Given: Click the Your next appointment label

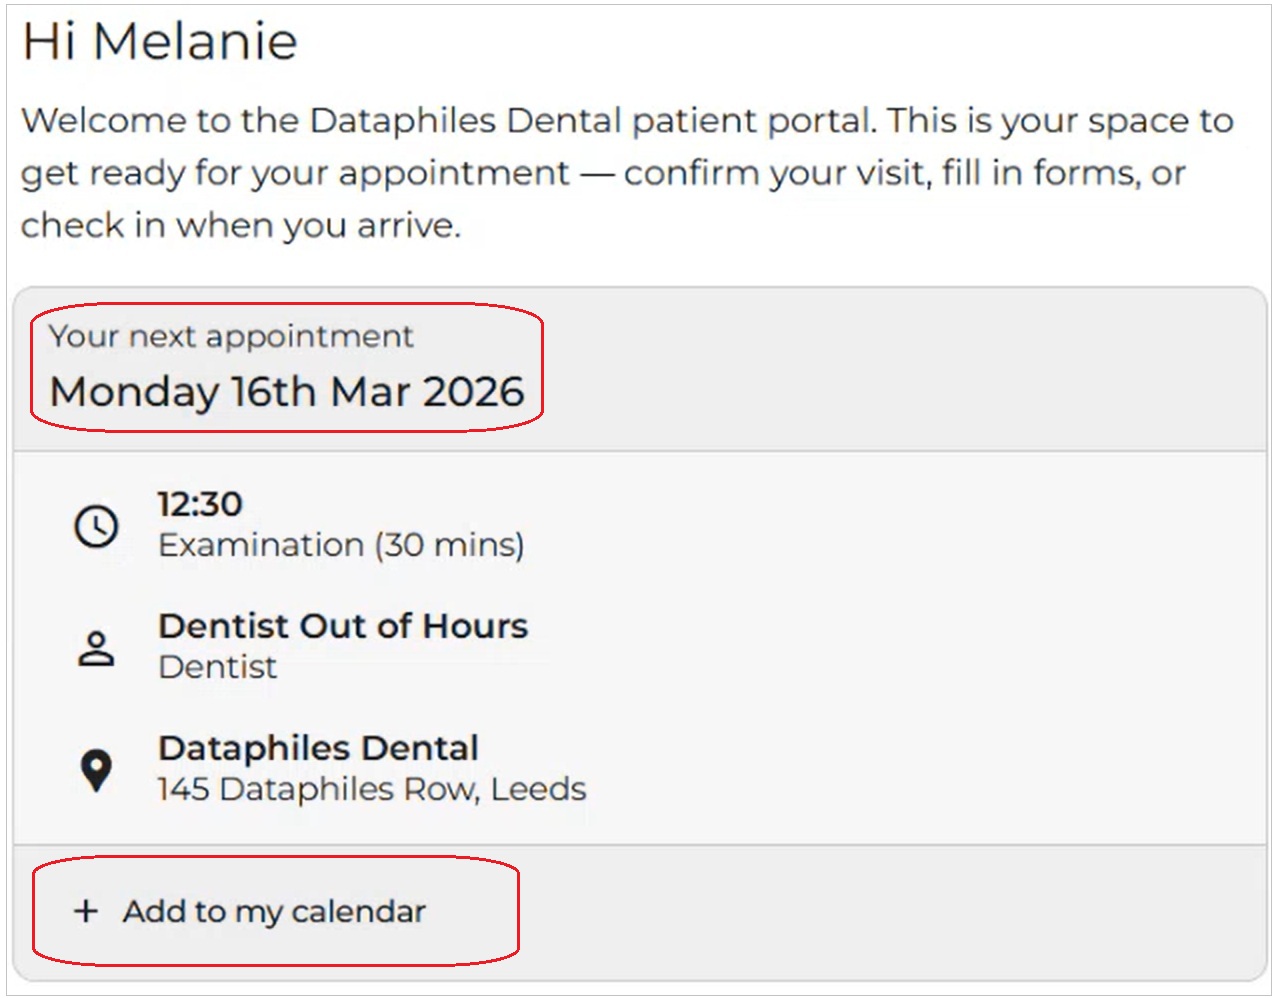Looking at the screenshot, I should 231,336.
